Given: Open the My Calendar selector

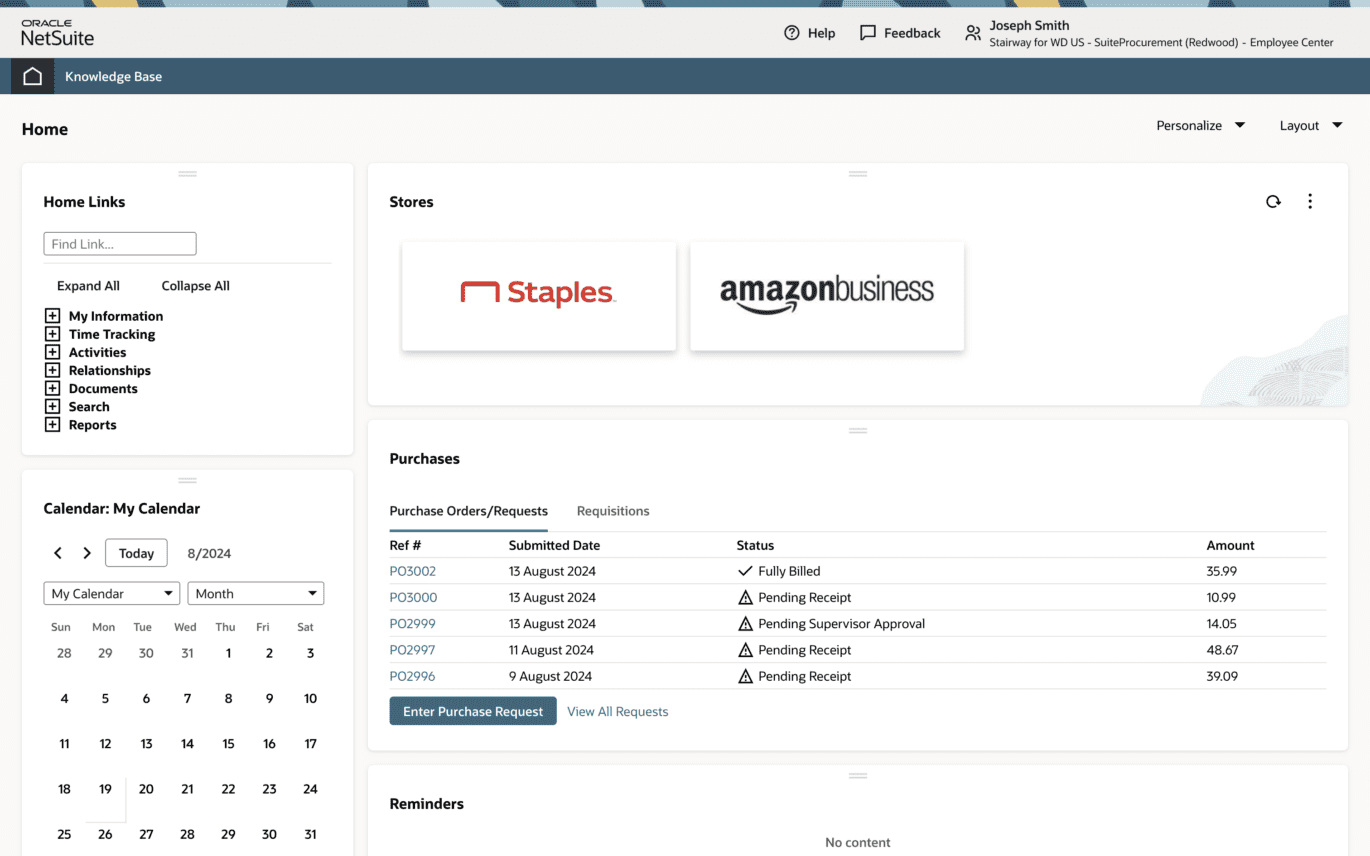Looking at the screenshot, I should (111, 593).
